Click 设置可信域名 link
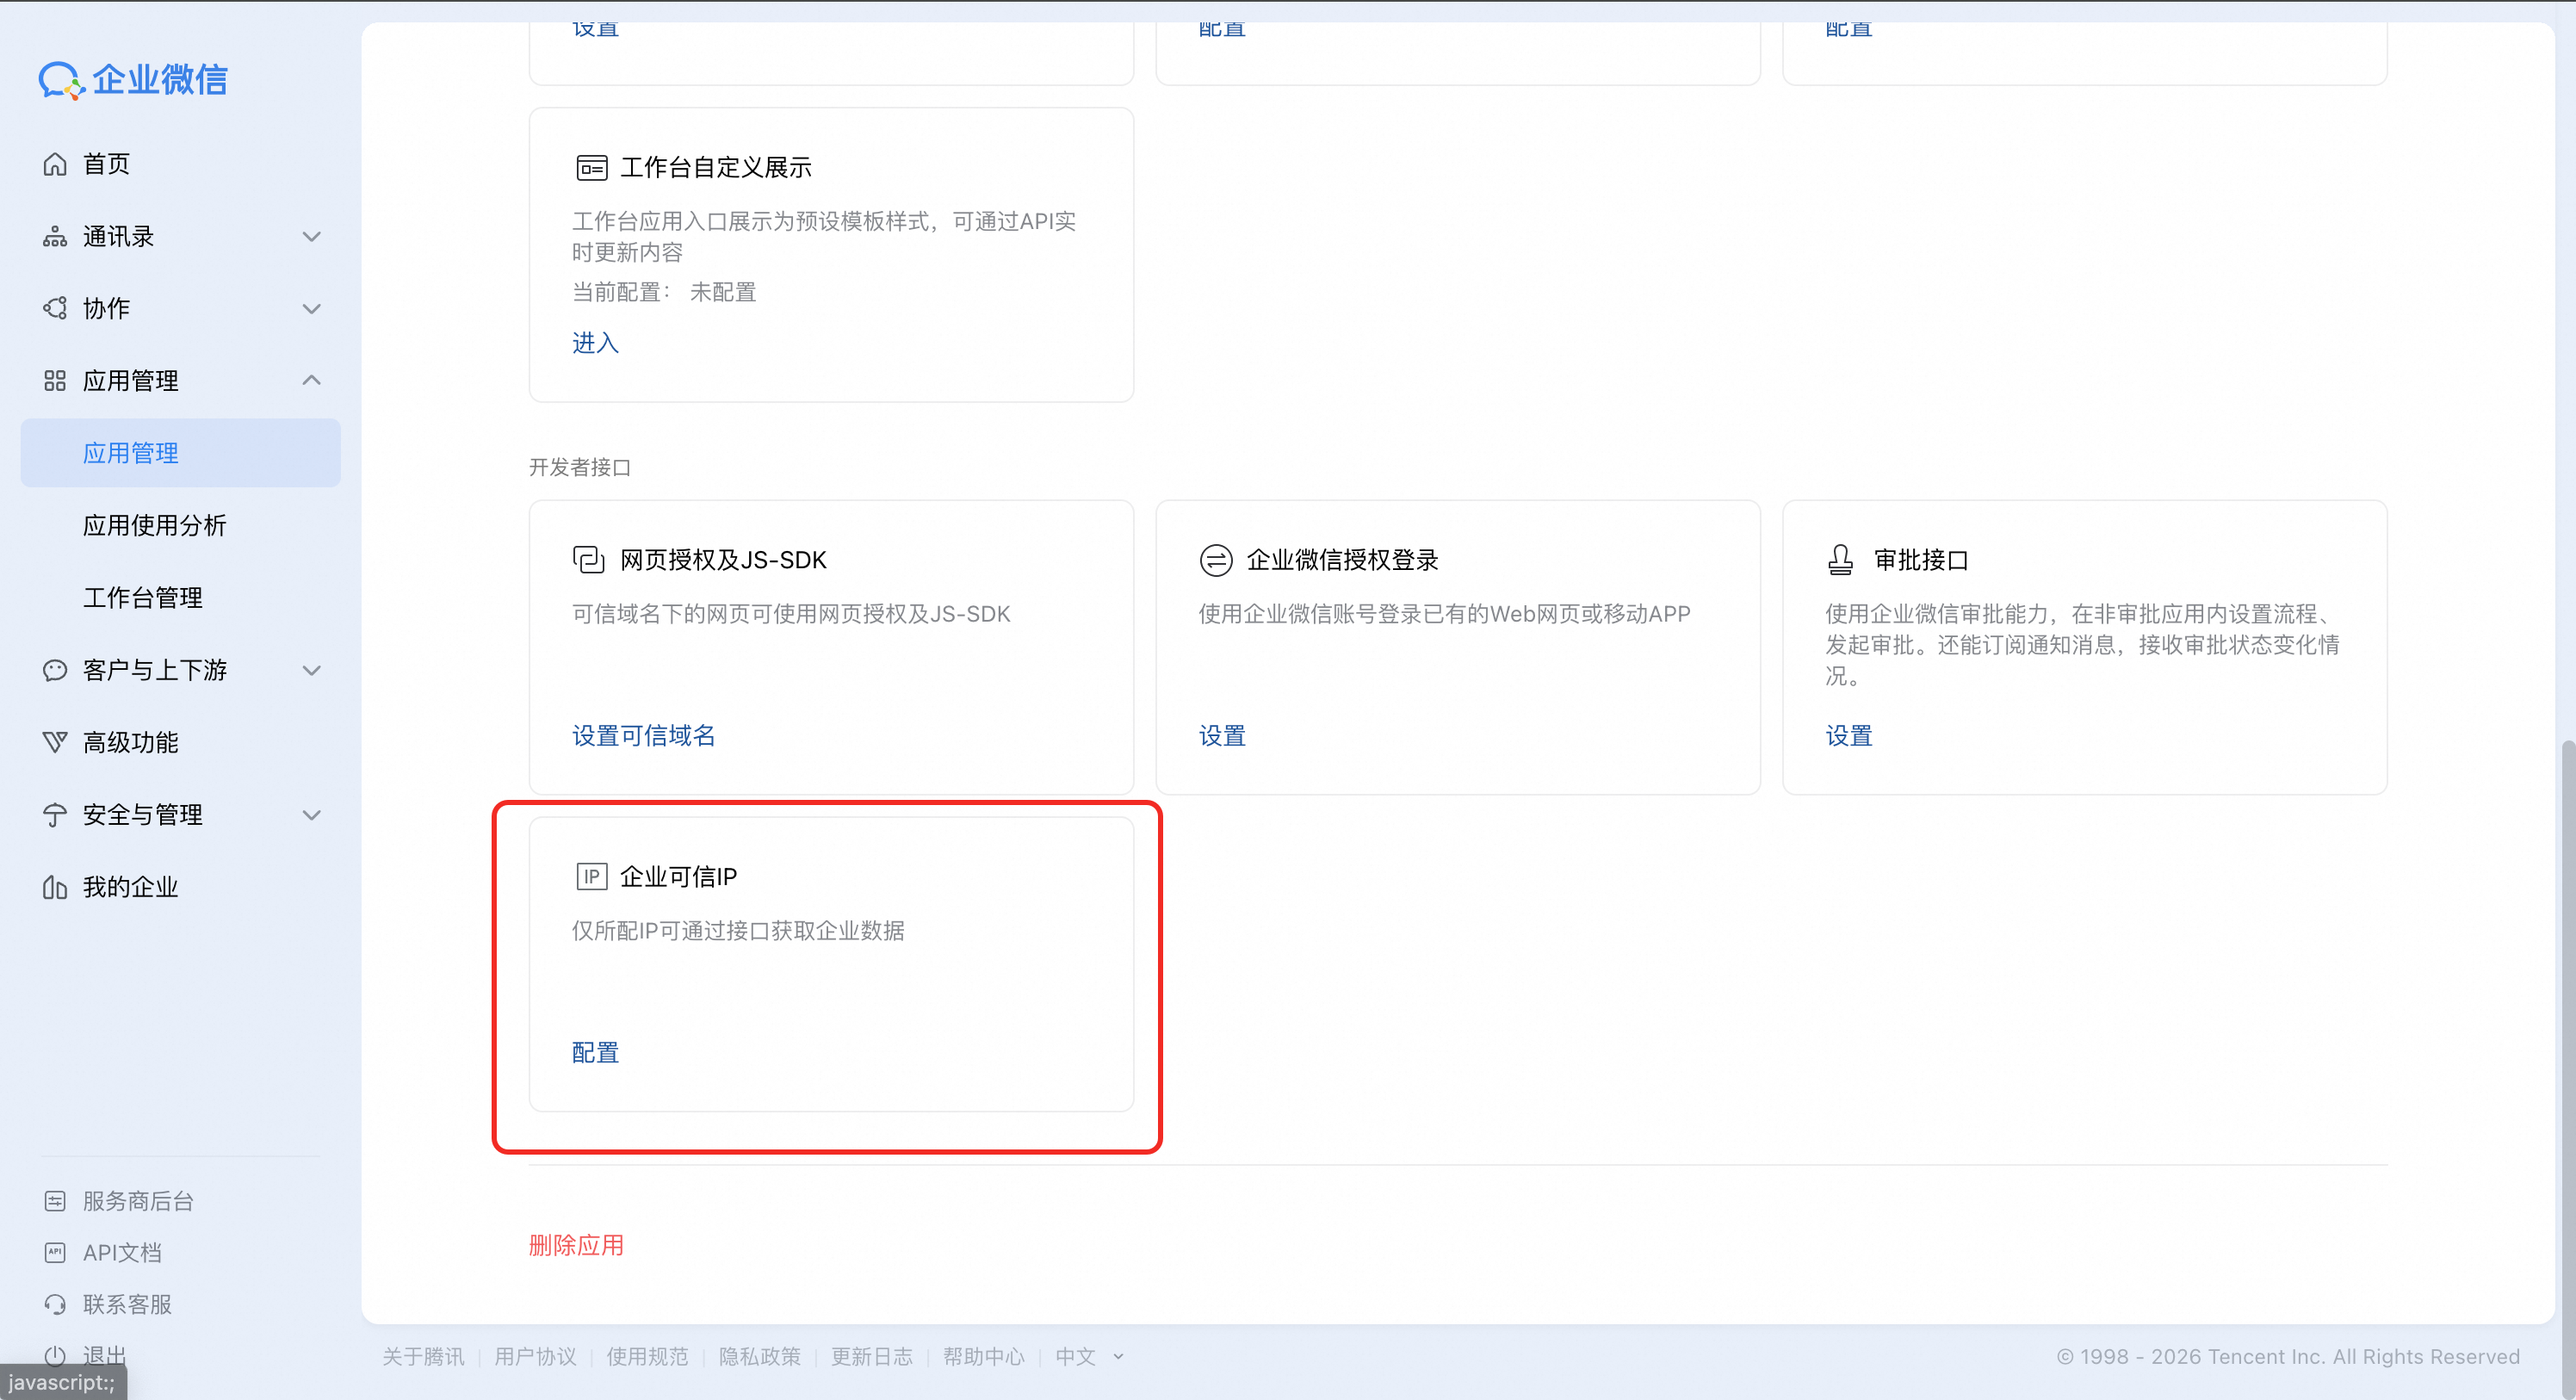Viewport: 2576px width, 1400px height. (x=643, y=736)
